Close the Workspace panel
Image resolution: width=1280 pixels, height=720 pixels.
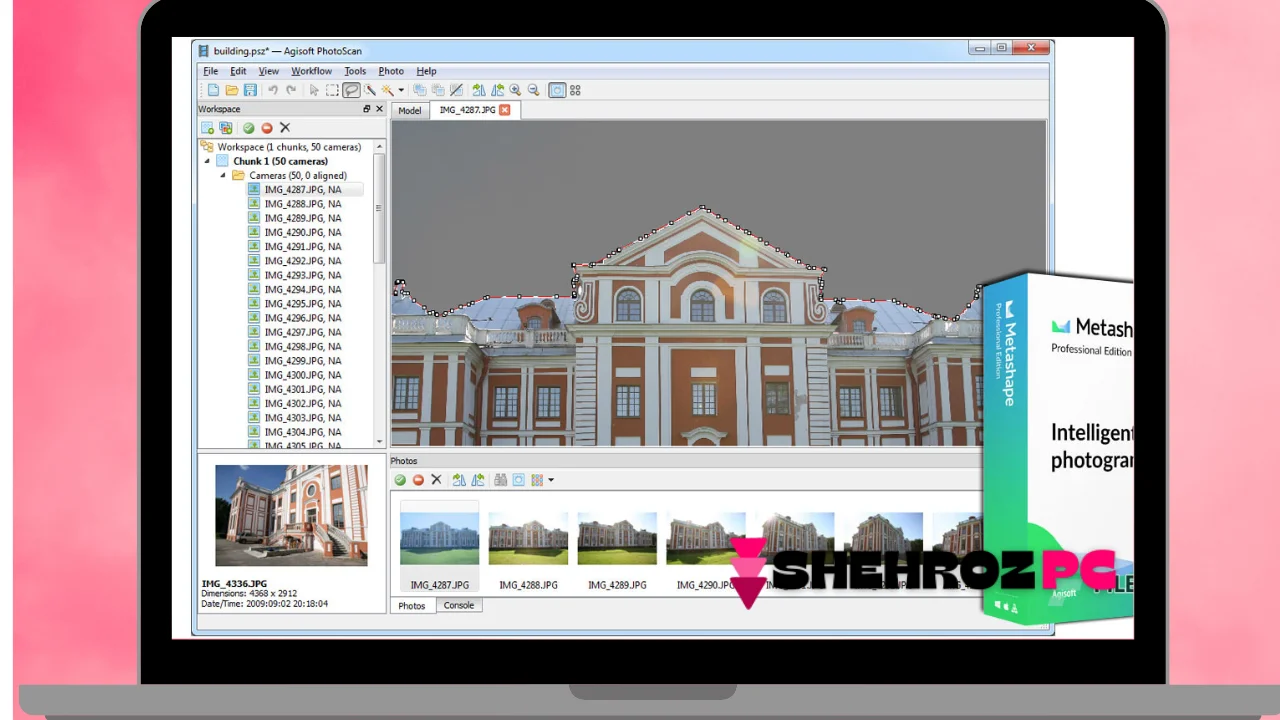coord(380,109)
